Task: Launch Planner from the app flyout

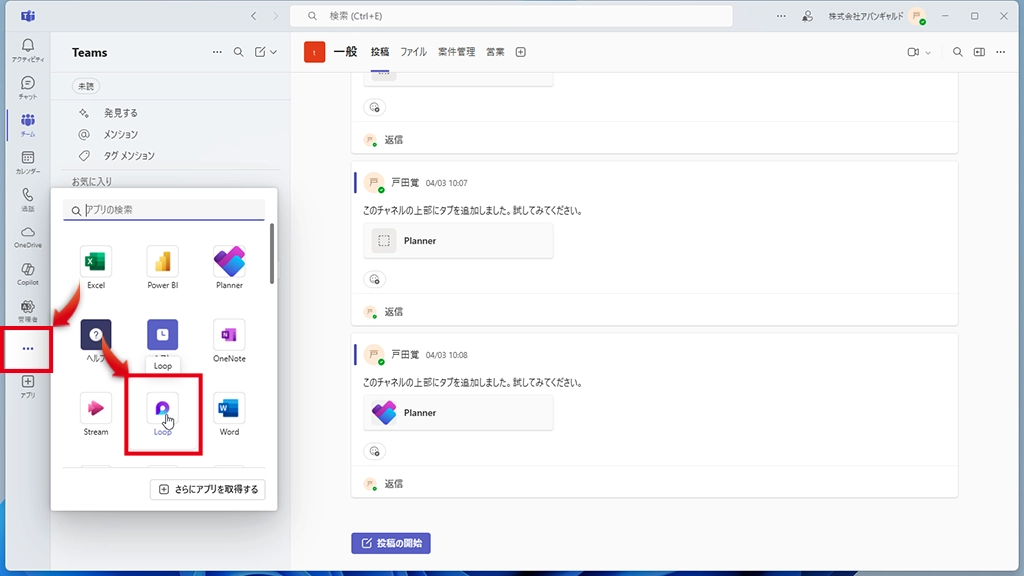Action: tap(229, 268)
